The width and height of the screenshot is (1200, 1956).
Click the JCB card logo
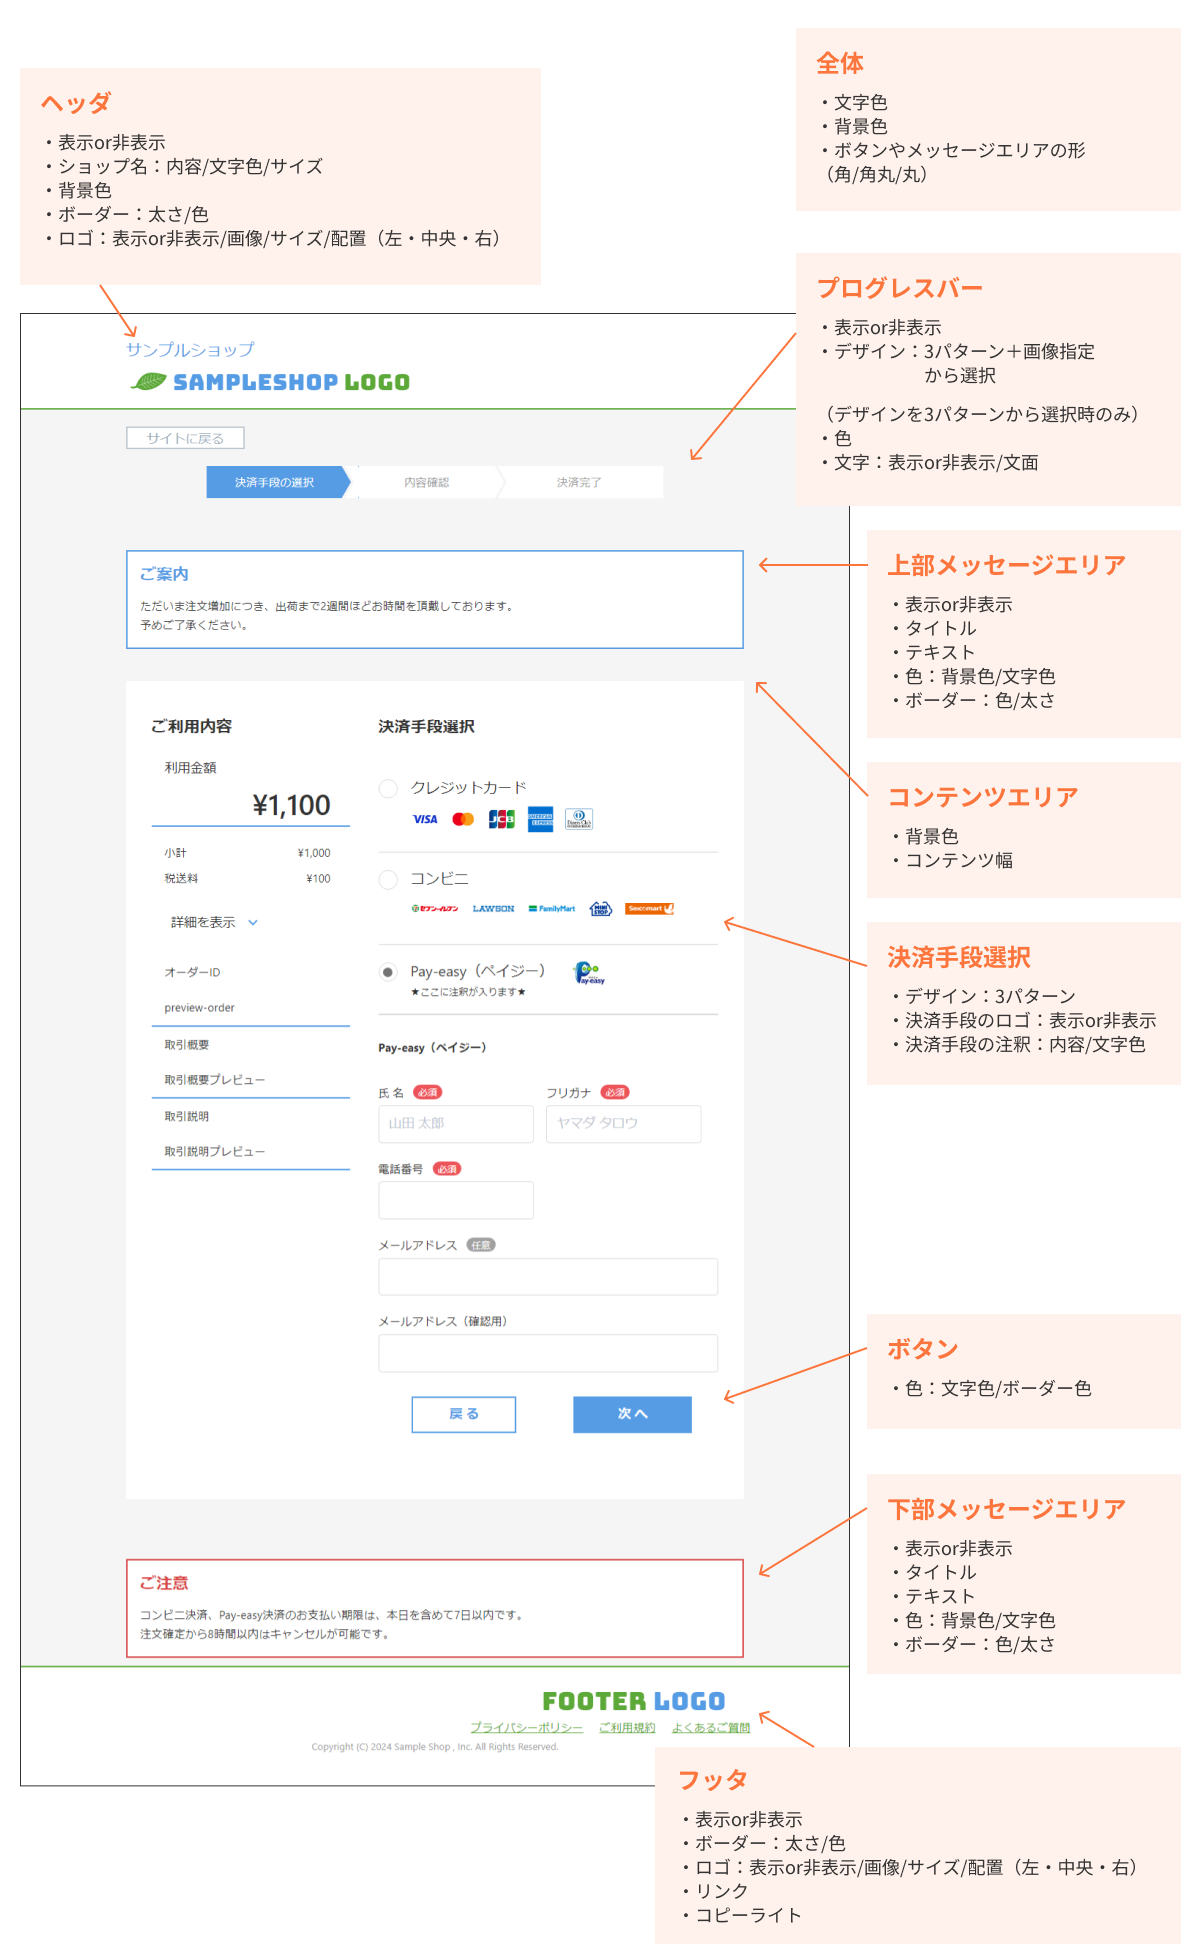pyautogui.click(x=501, y=819)
